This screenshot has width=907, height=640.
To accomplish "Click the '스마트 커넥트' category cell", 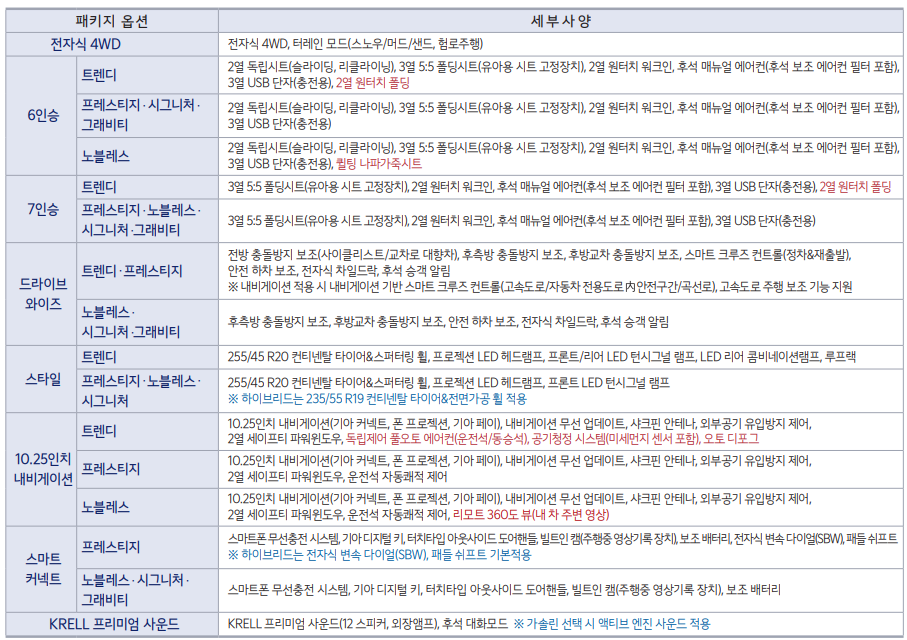I will [x=43, y=569].
